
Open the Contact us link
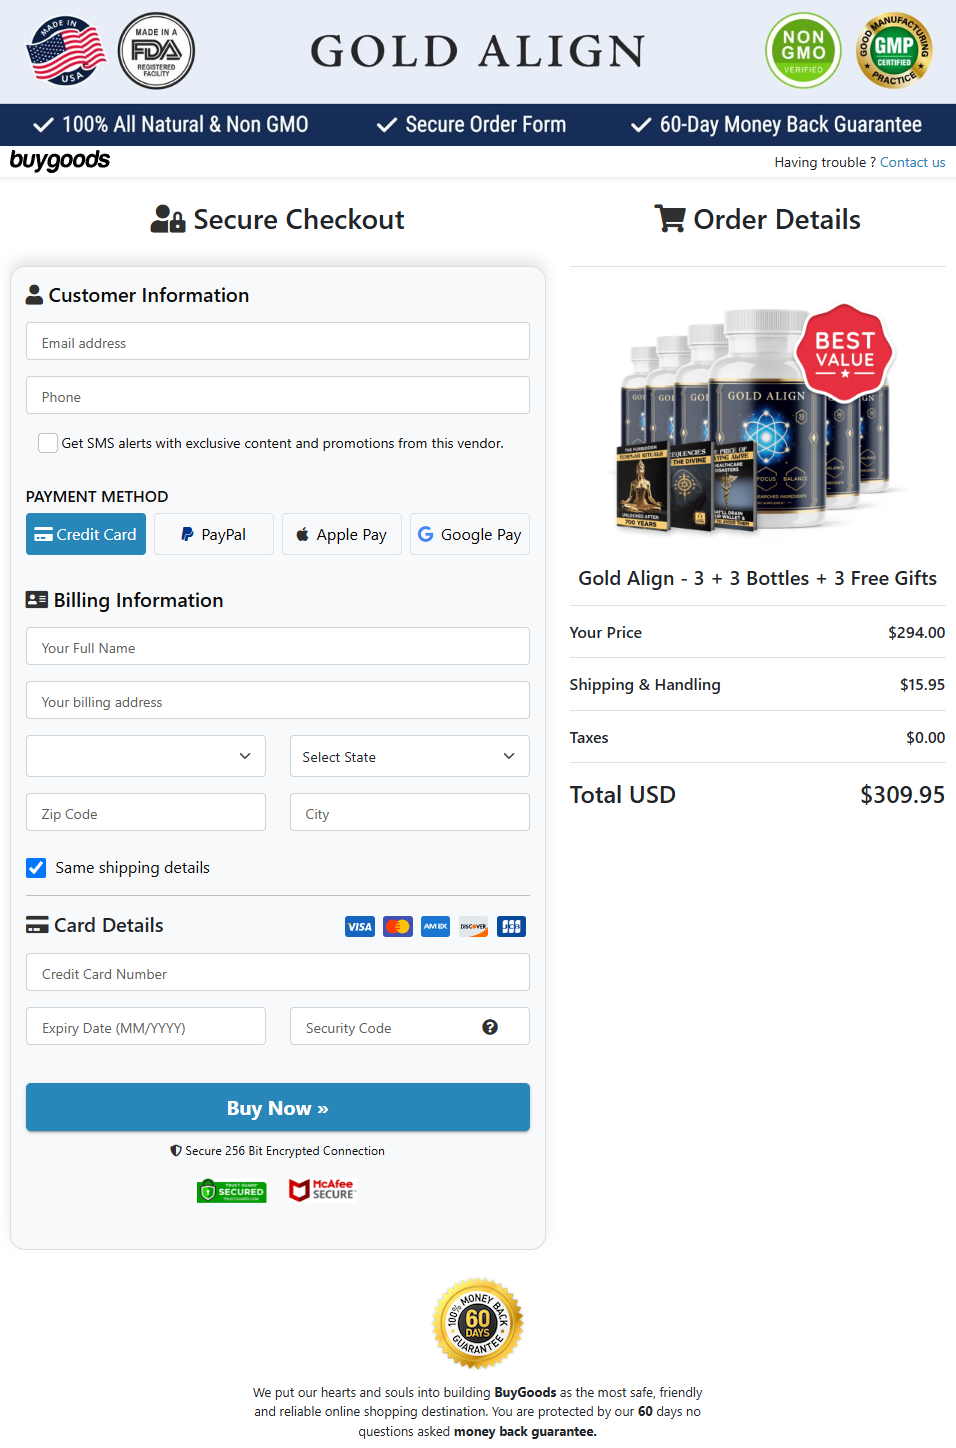912,162
